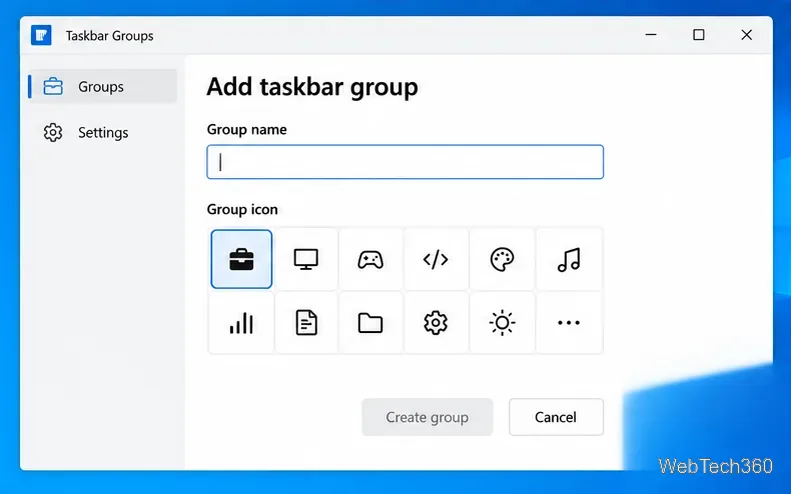Choose the desktop monitor group icon

(x=306, y=259)
